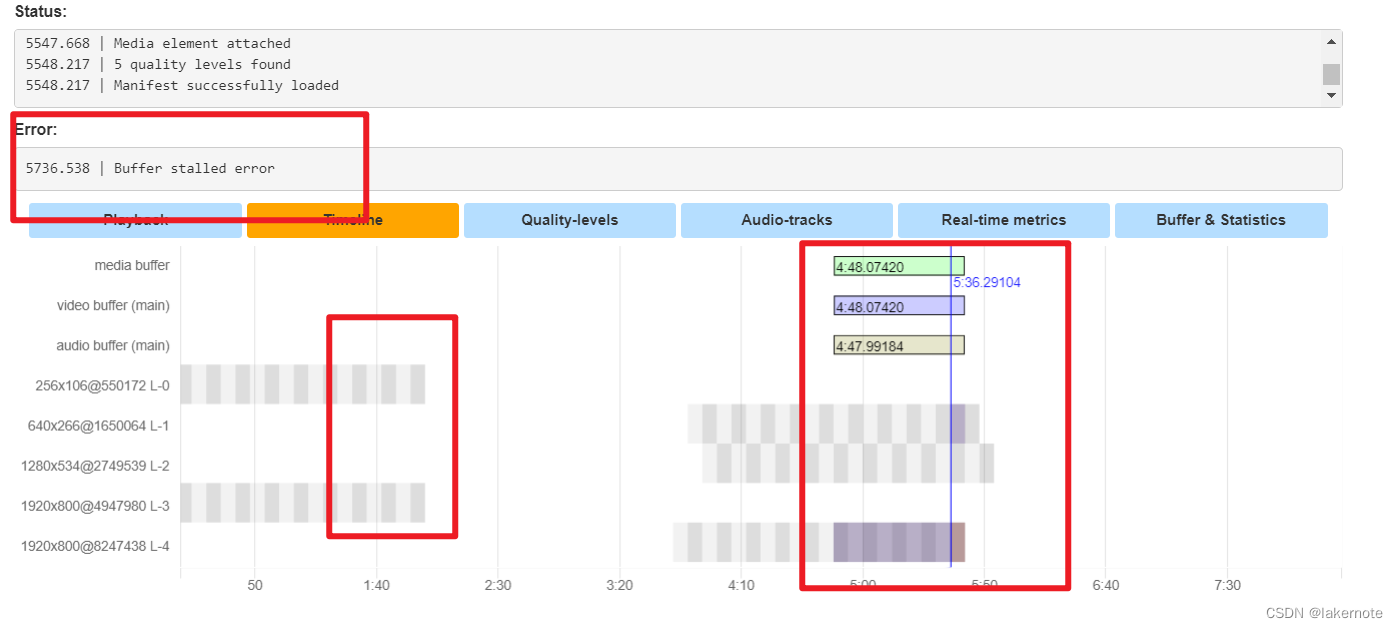Click the 'Buffer stalled error' message
Screen dimensions: 1398x628
tap(194, 168)
